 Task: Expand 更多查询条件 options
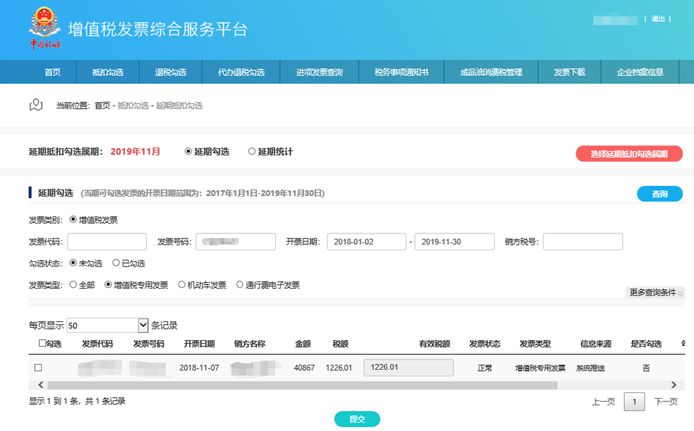click(x=656, y=292)
